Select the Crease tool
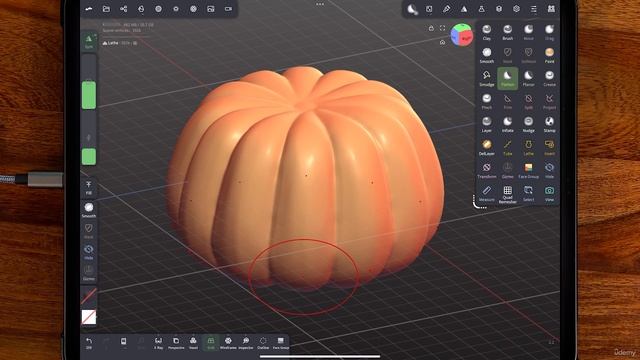Image resolution: width=640 pixels, height=360 pixels. pyautogui.click(x=549, y=78)
